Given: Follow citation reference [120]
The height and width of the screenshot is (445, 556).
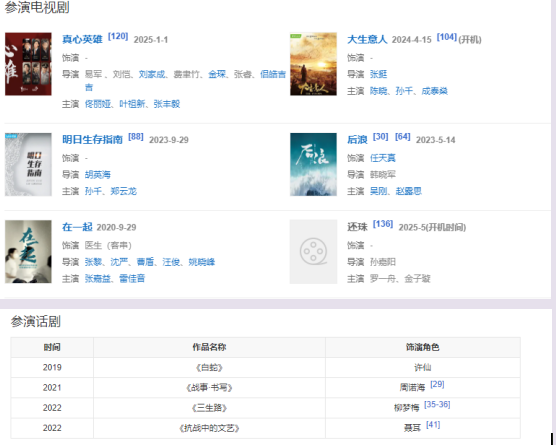Looking at the screenshot, I should click(x=118, y=36).
